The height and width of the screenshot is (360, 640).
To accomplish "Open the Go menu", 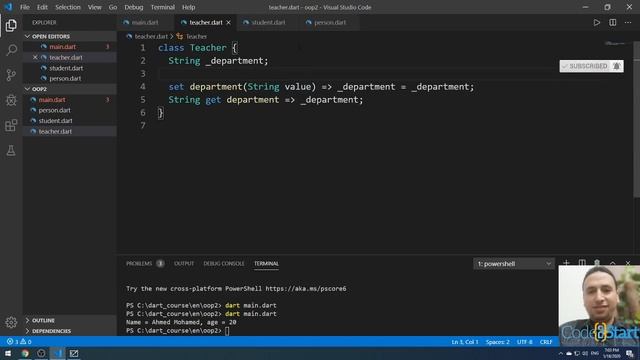I will coord(113,7).
